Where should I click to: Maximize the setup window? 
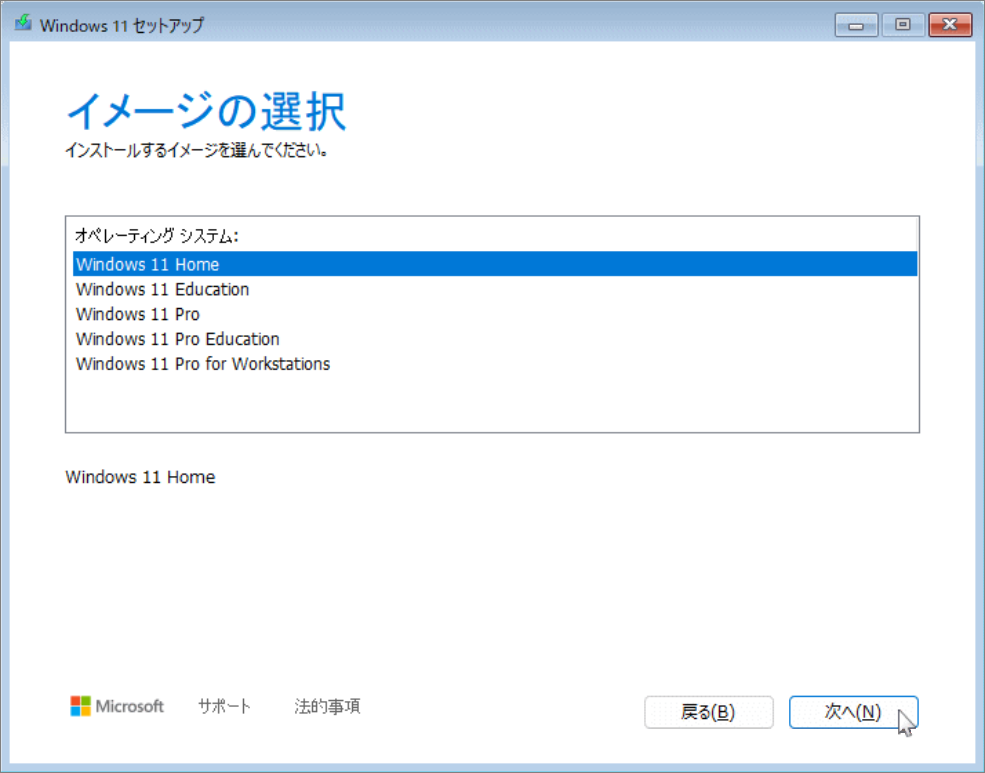coord(903,24)
